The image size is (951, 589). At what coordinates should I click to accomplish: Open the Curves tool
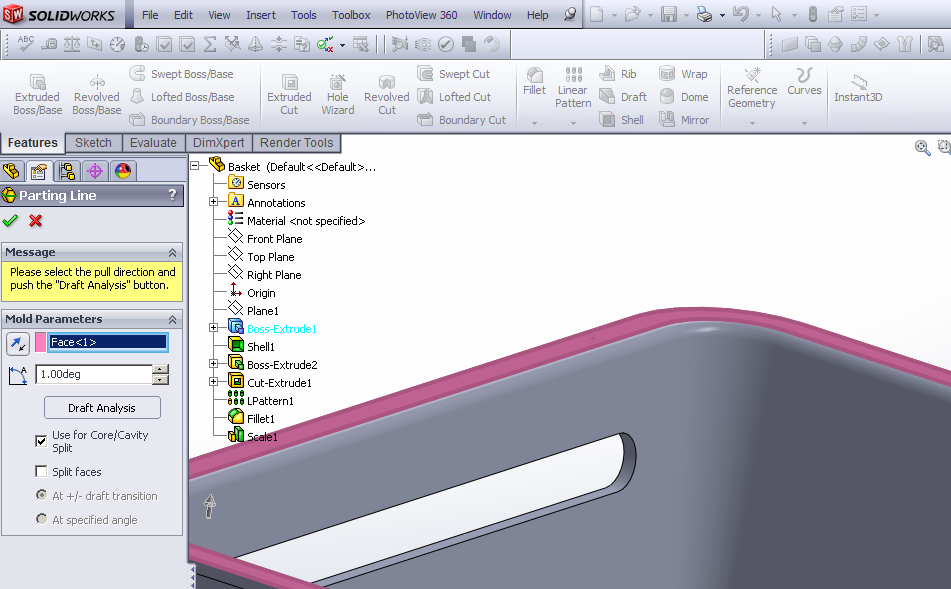click(804, 81)
